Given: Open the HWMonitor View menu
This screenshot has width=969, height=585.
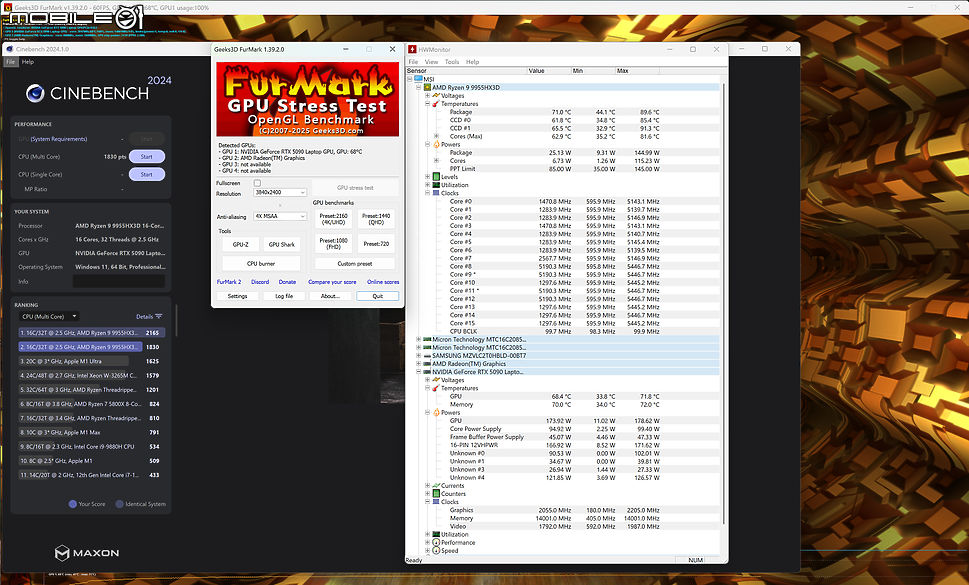Looking at the screenshot, I should (431, 62).
